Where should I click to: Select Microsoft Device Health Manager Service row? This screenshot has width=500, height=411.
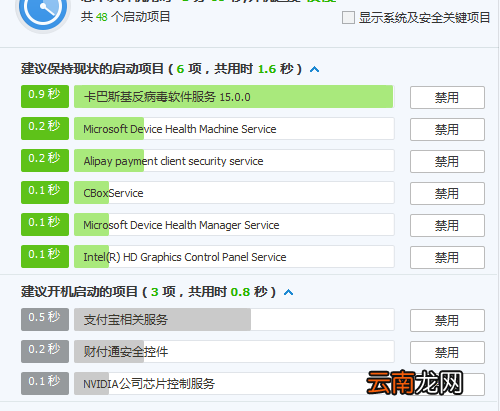pyautogui.click(x=234, y=225)
